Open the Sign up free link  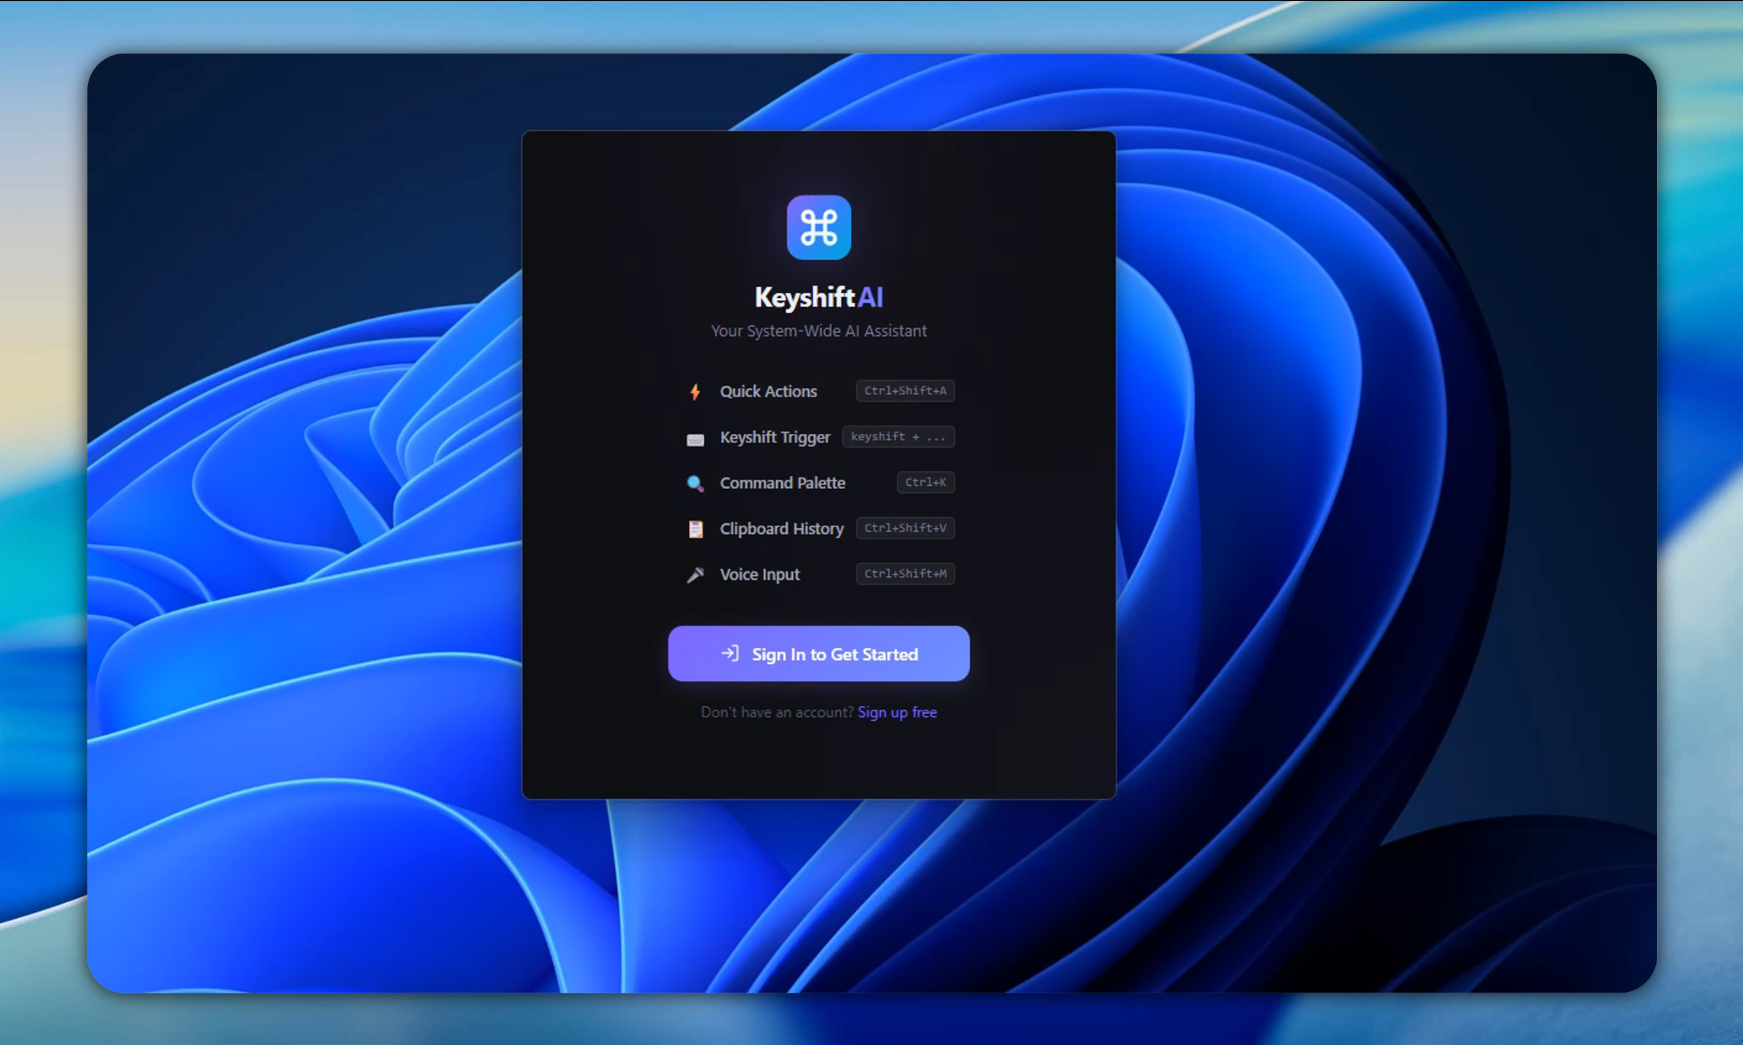(897, 712)
